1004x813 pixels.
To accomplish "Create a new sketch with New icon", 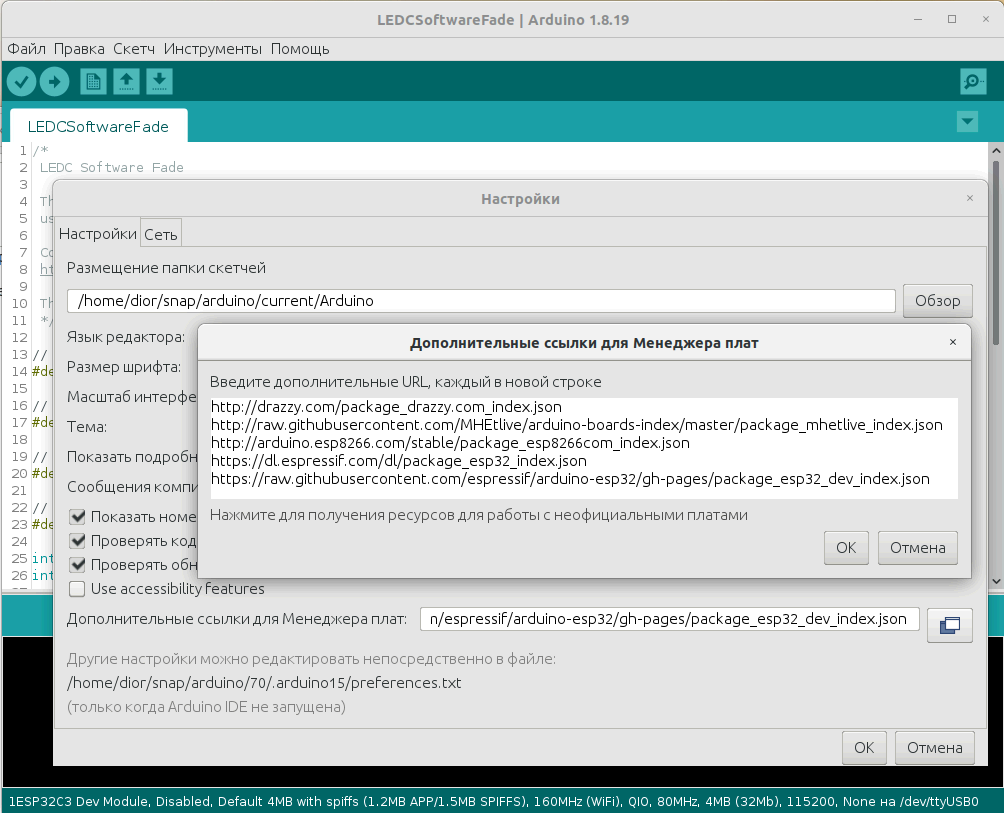I will [93, 82].
